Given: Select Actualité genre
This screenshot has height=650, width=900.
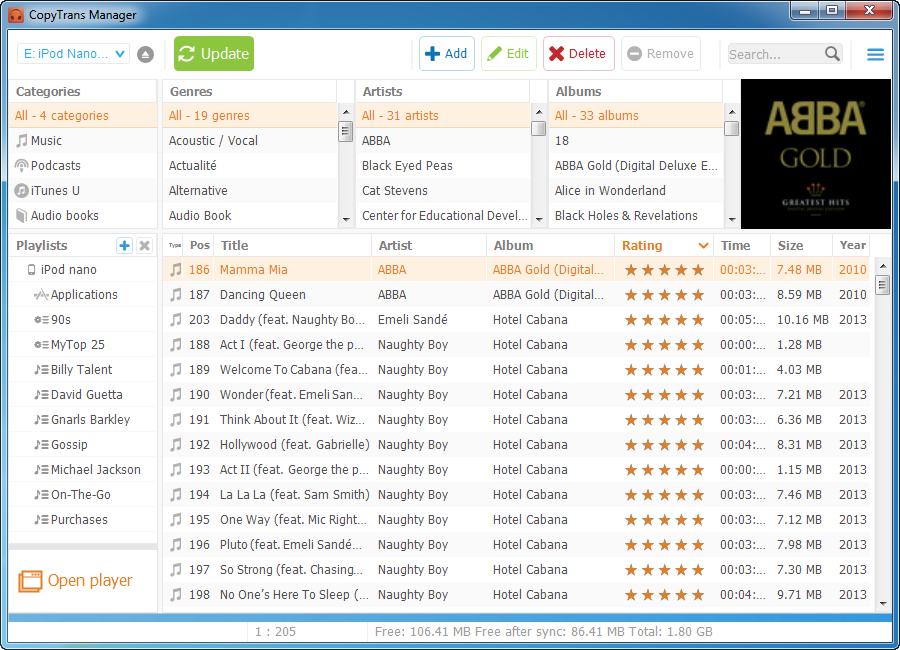Looking at the screenshot, I should (x=250, y=166).
